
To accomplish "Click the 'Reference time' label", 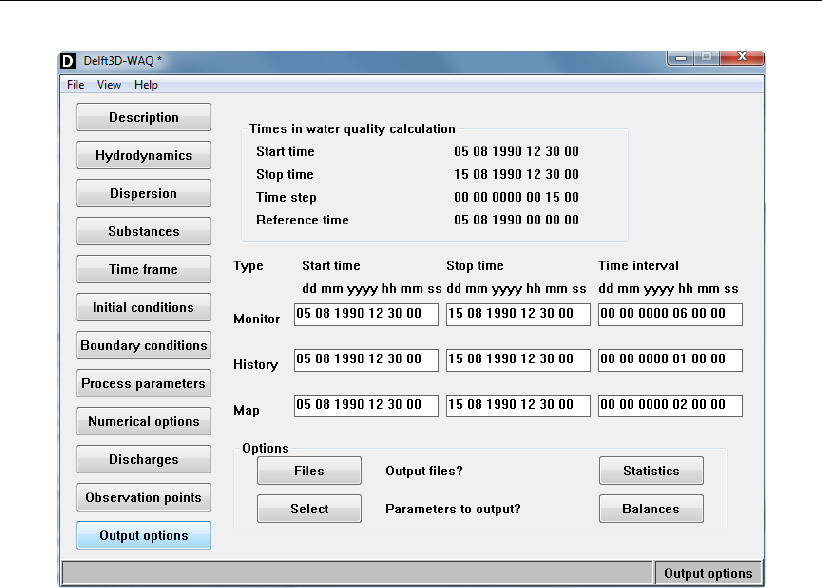I will pyautogui.click(x=302, y=220).
